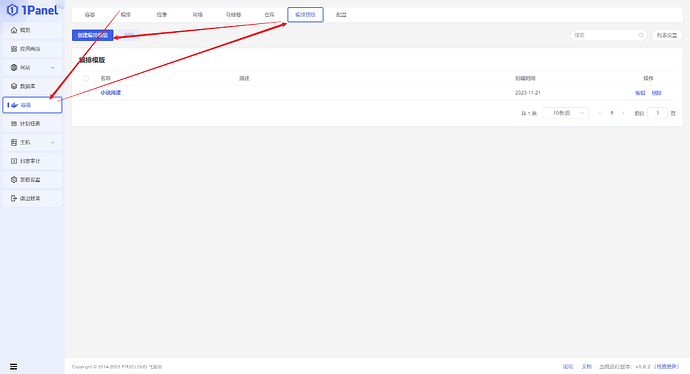Expand the 网站 sidebar submenu chevron
The width and height of the screenshot is (690, 374).
pyautogui.click(x=53, y=68)
